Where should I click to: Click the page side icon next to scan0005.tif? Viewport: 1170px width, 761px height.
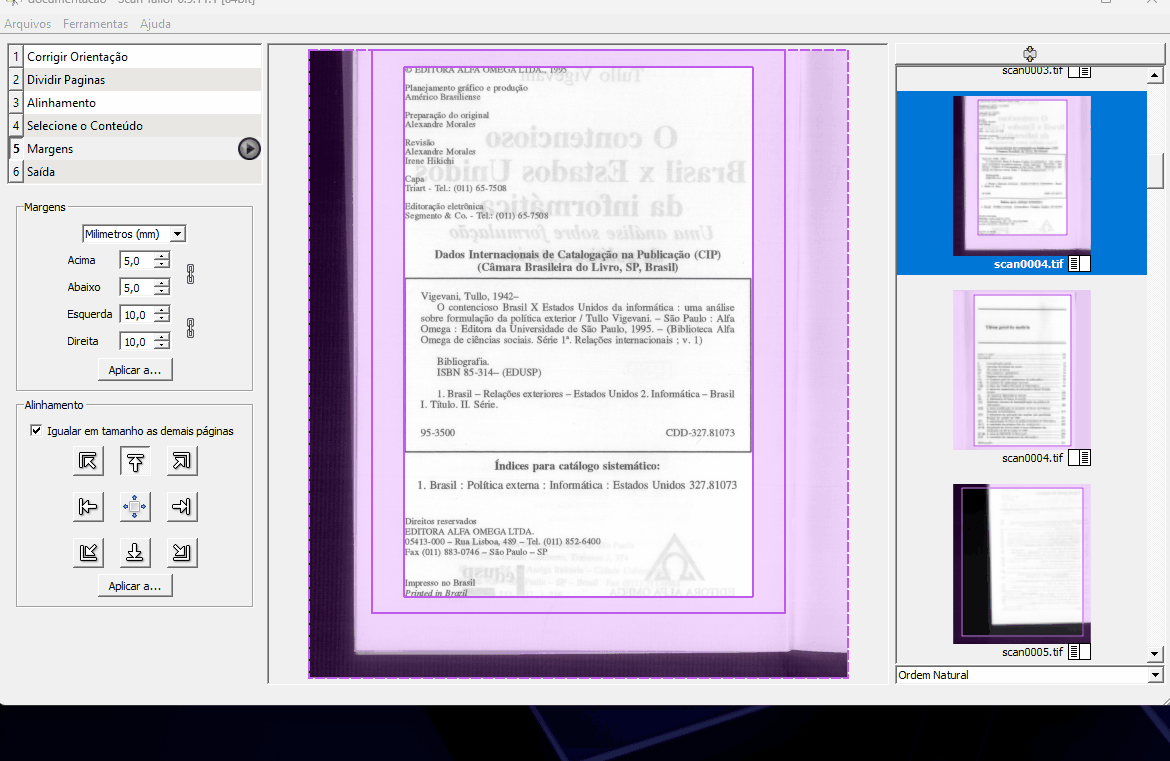[1080, 651]
